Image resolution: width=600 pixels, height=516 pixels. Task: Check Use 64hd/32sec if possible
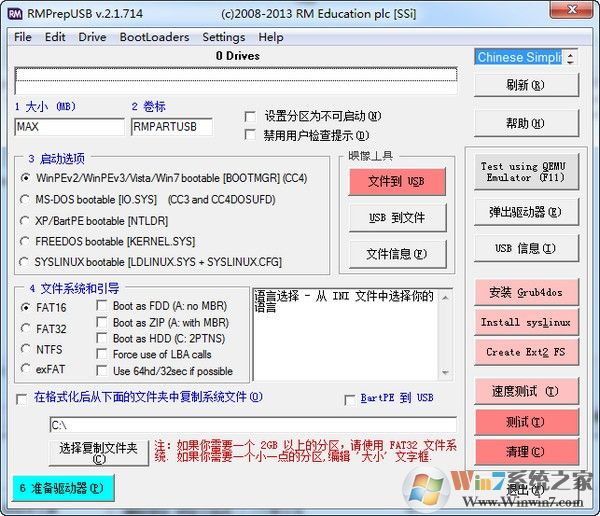click(102, 371)
